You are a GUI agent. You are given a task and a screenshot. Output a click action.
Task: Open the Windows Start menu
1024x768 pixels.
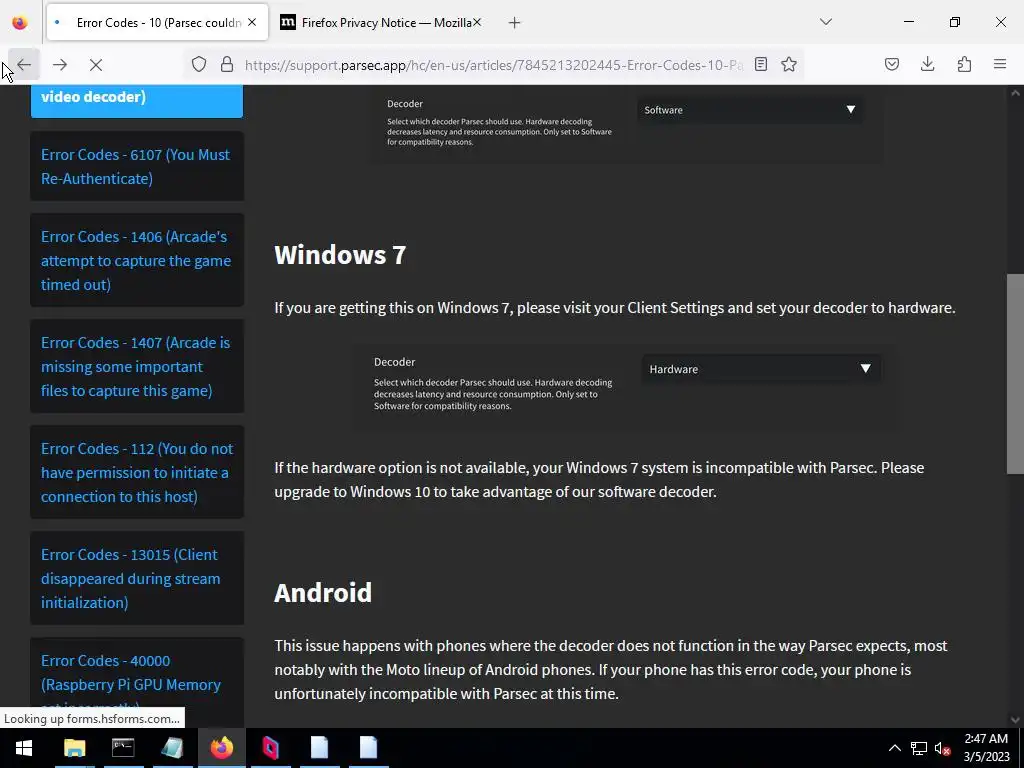[24, 748]
